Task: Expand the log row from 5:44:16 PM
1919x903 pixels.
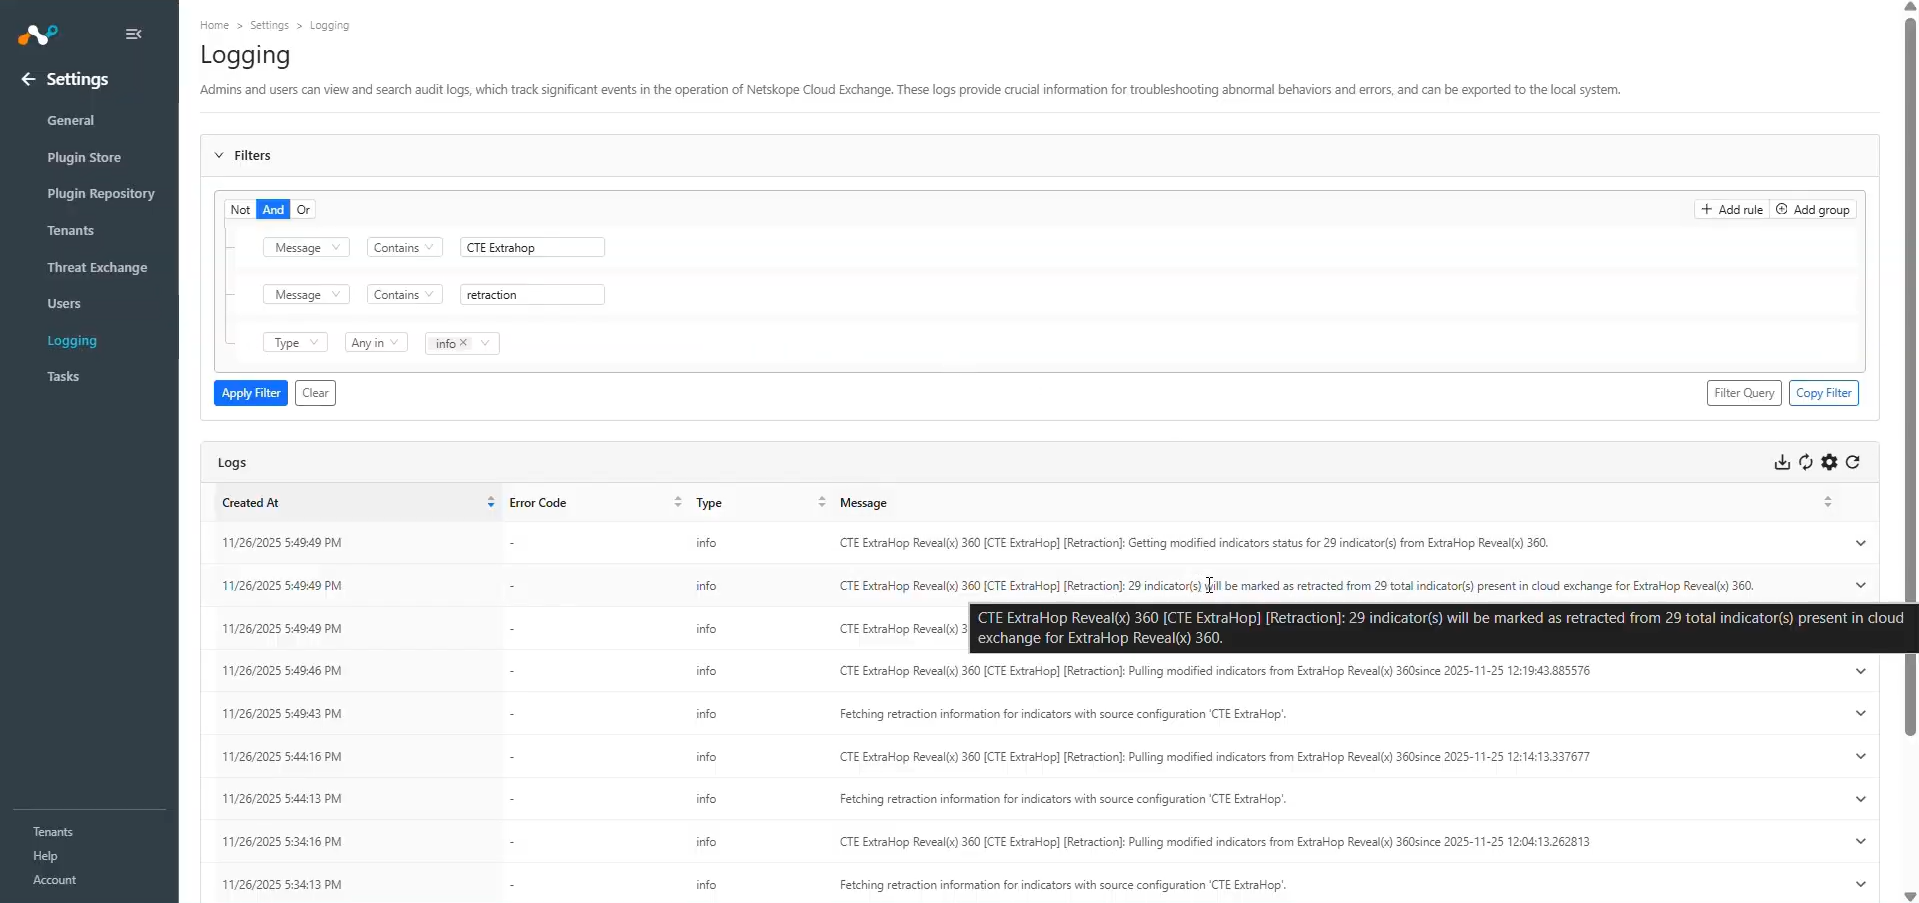Action: pos(1860,757)
